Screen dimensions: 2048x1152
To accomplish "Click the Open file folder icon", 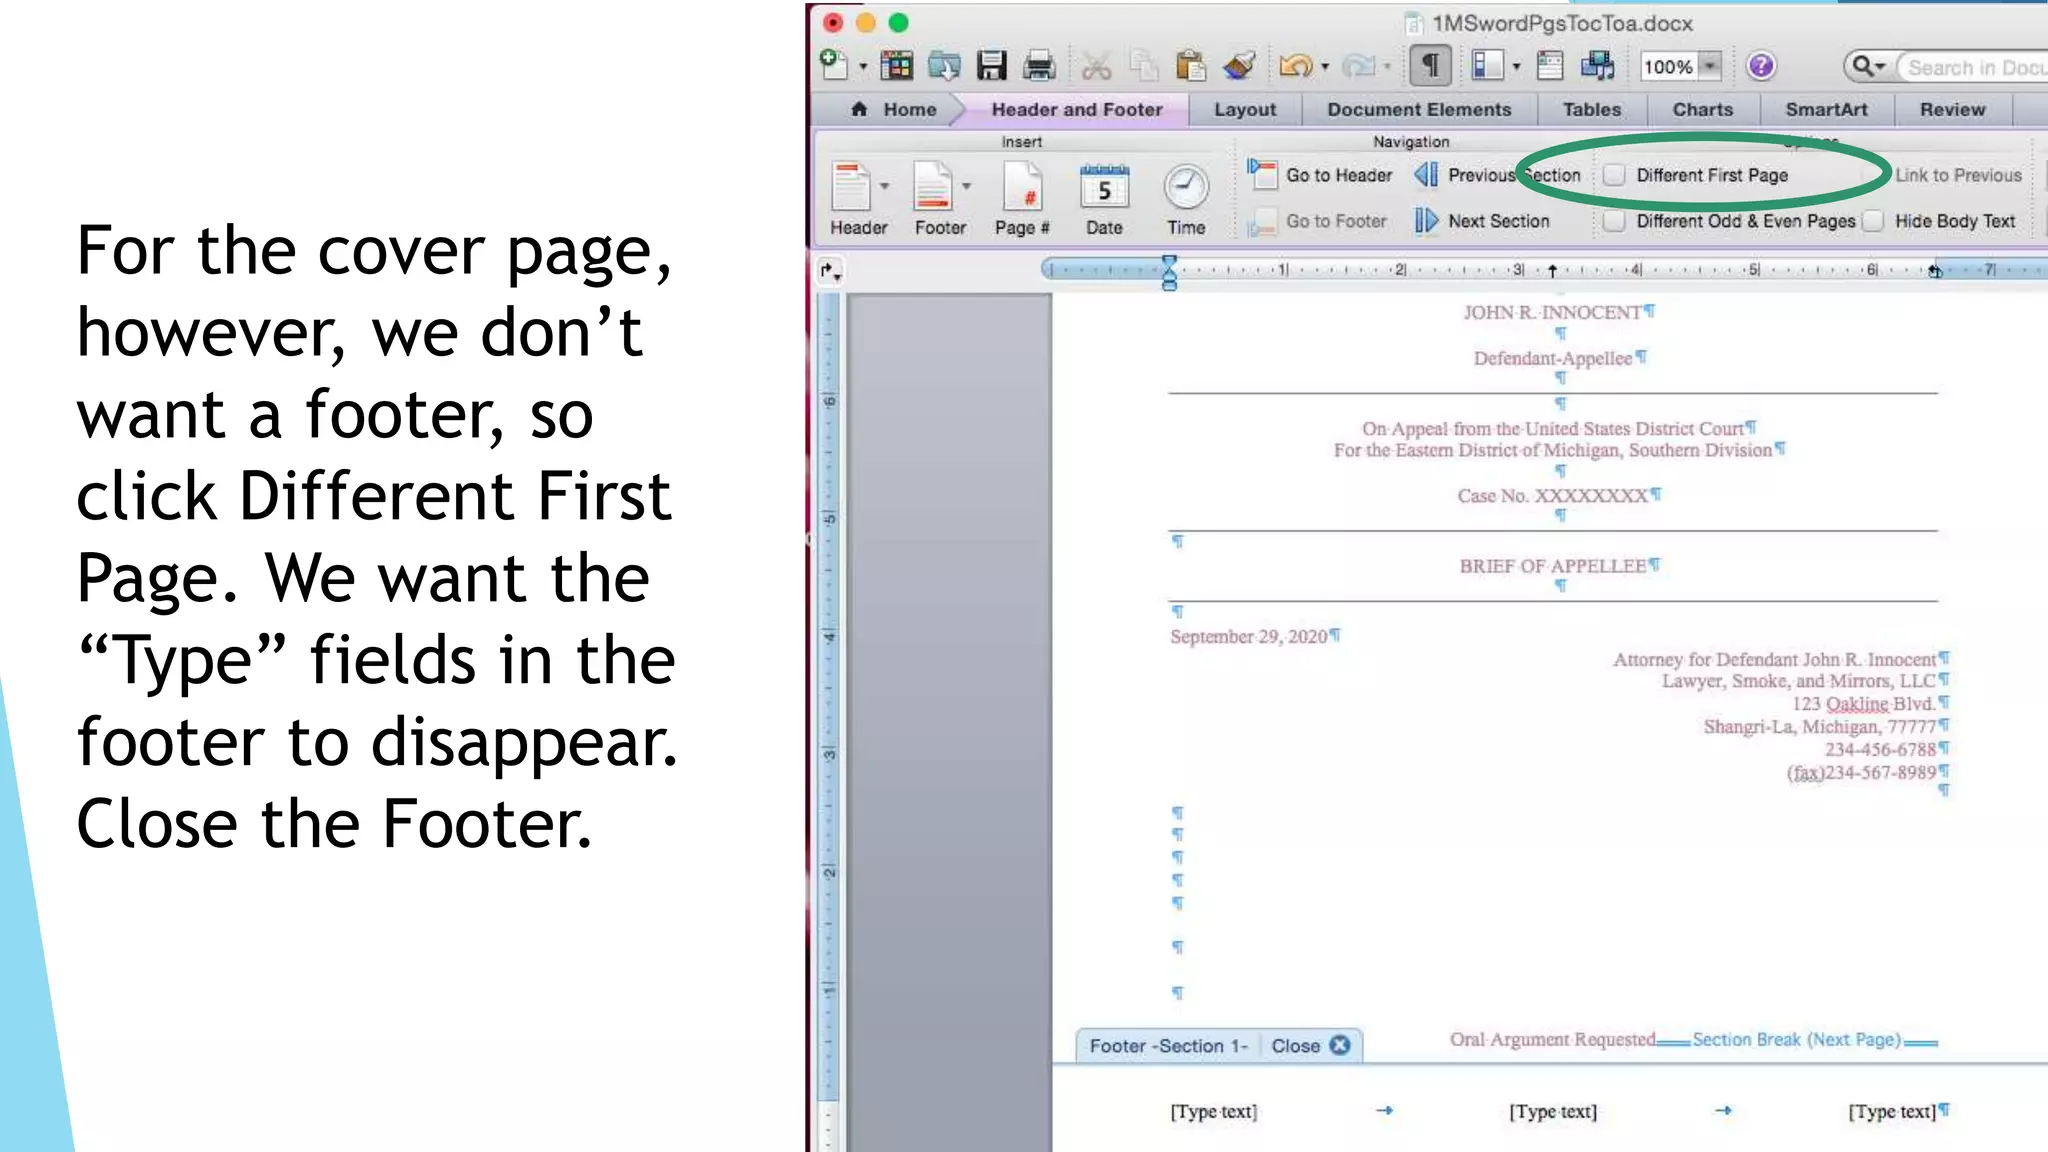I will coord(943,66).
